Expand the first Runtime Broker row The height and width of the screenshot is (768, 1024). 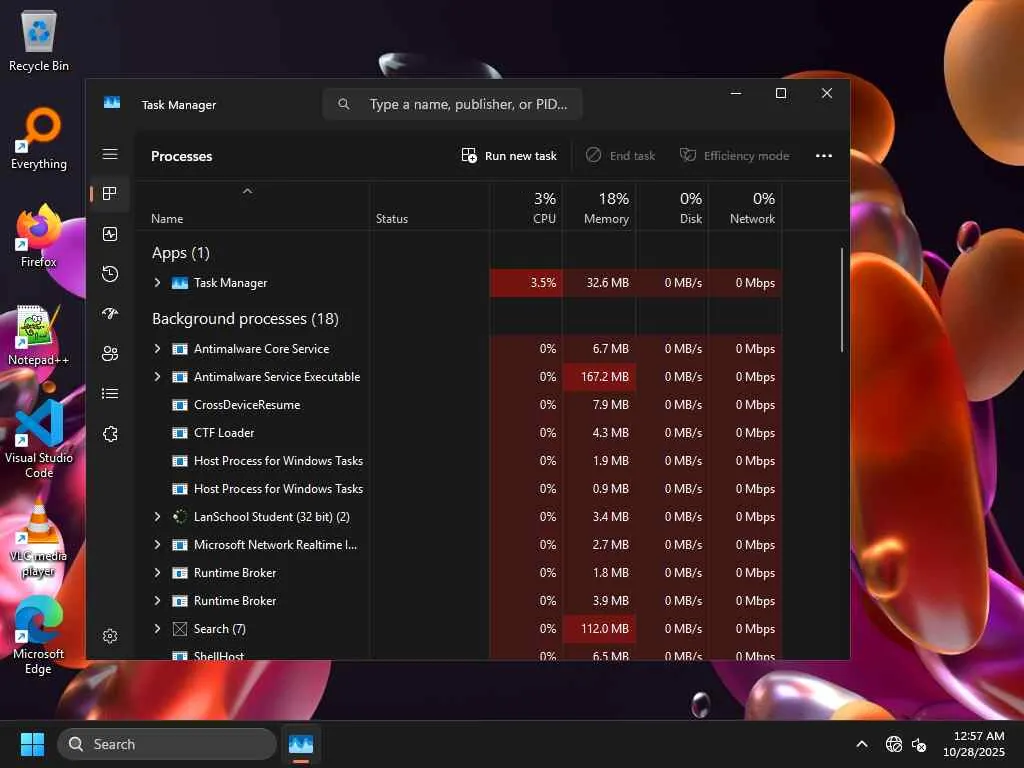(x=157, y=572)
